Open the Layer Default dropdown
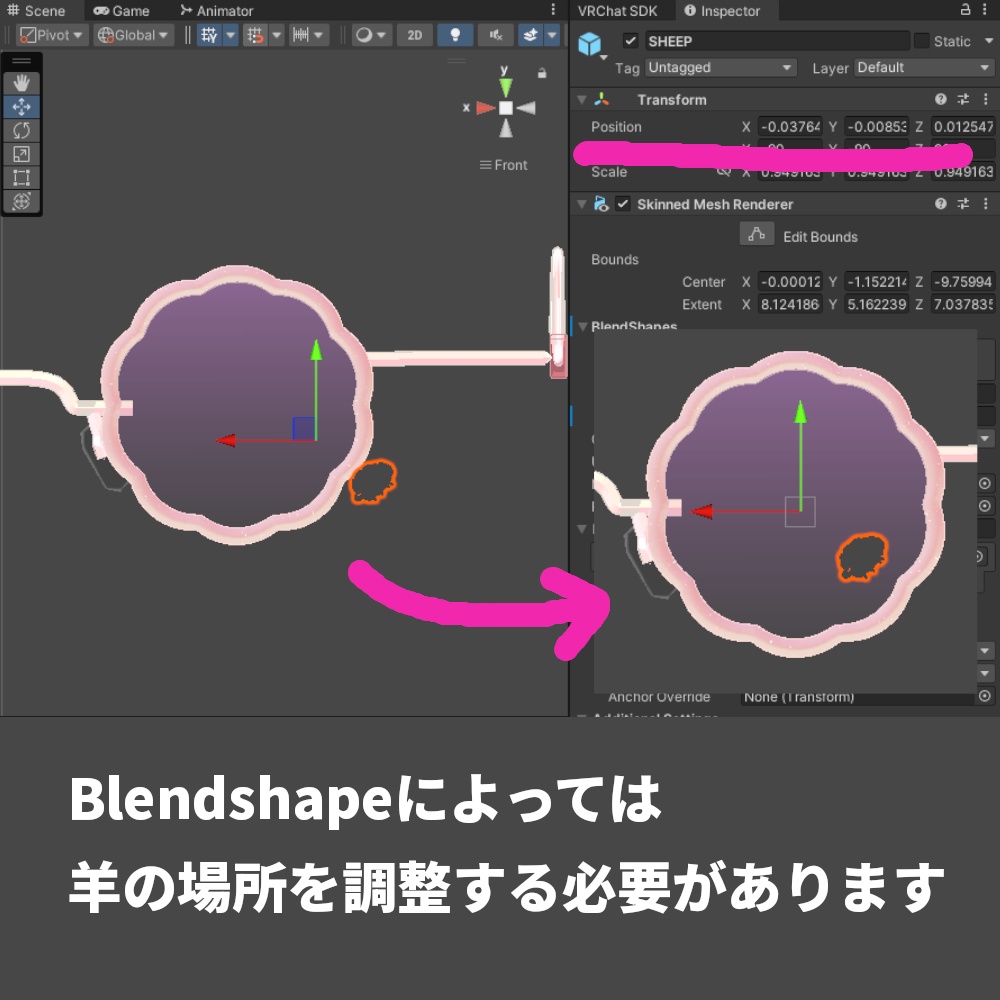The width and height of the screenshot is (1000, 1000). (x=923, y=67)
